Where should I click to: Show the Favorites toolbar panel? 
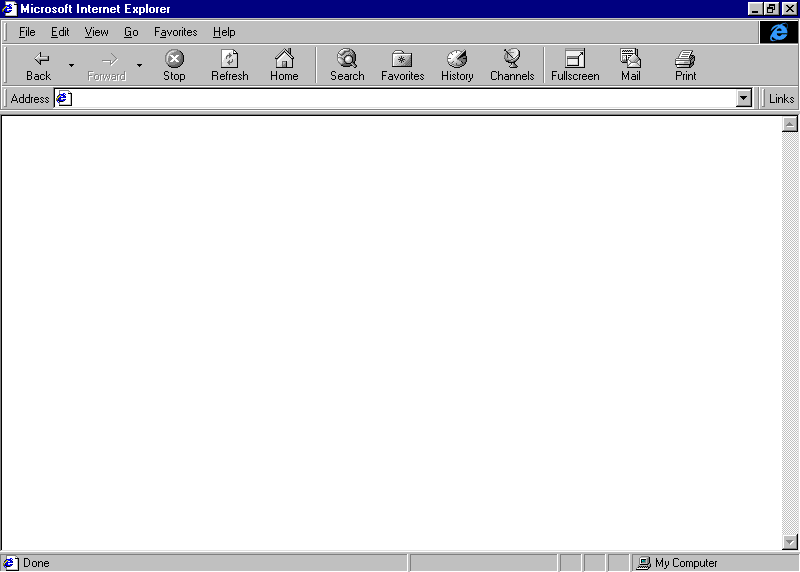coord(403,65)
